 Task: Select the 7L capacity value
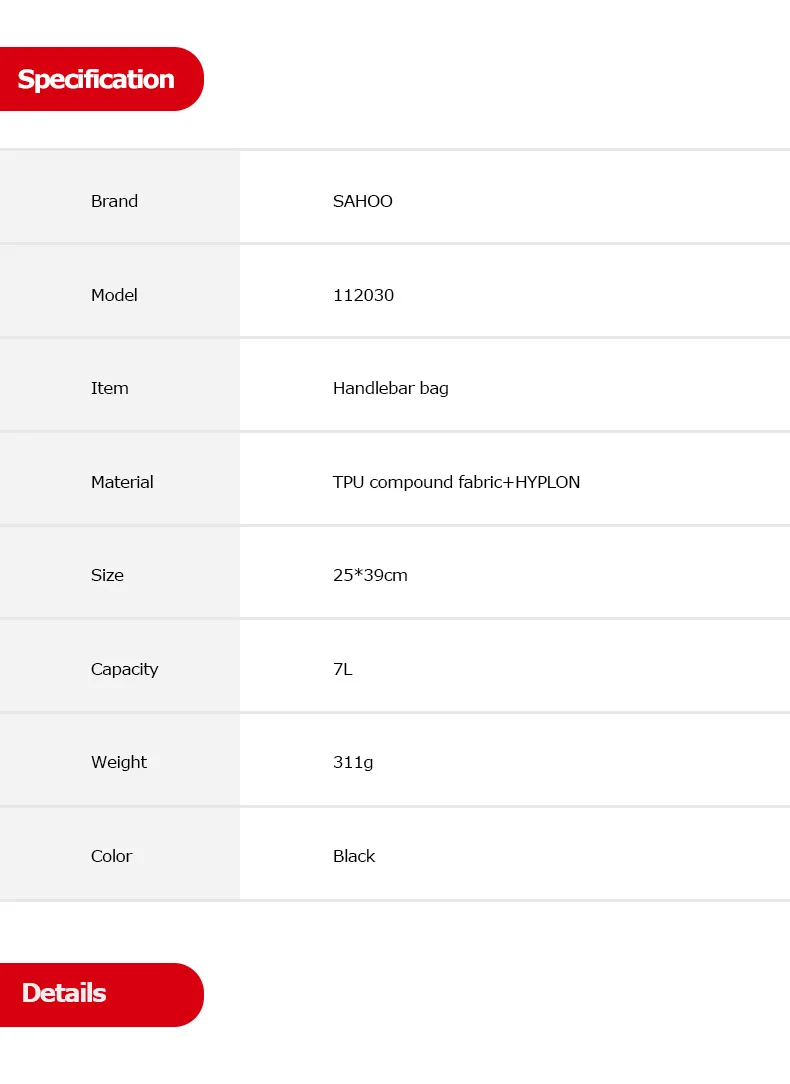pyautogui.click(x=343, y=669)
